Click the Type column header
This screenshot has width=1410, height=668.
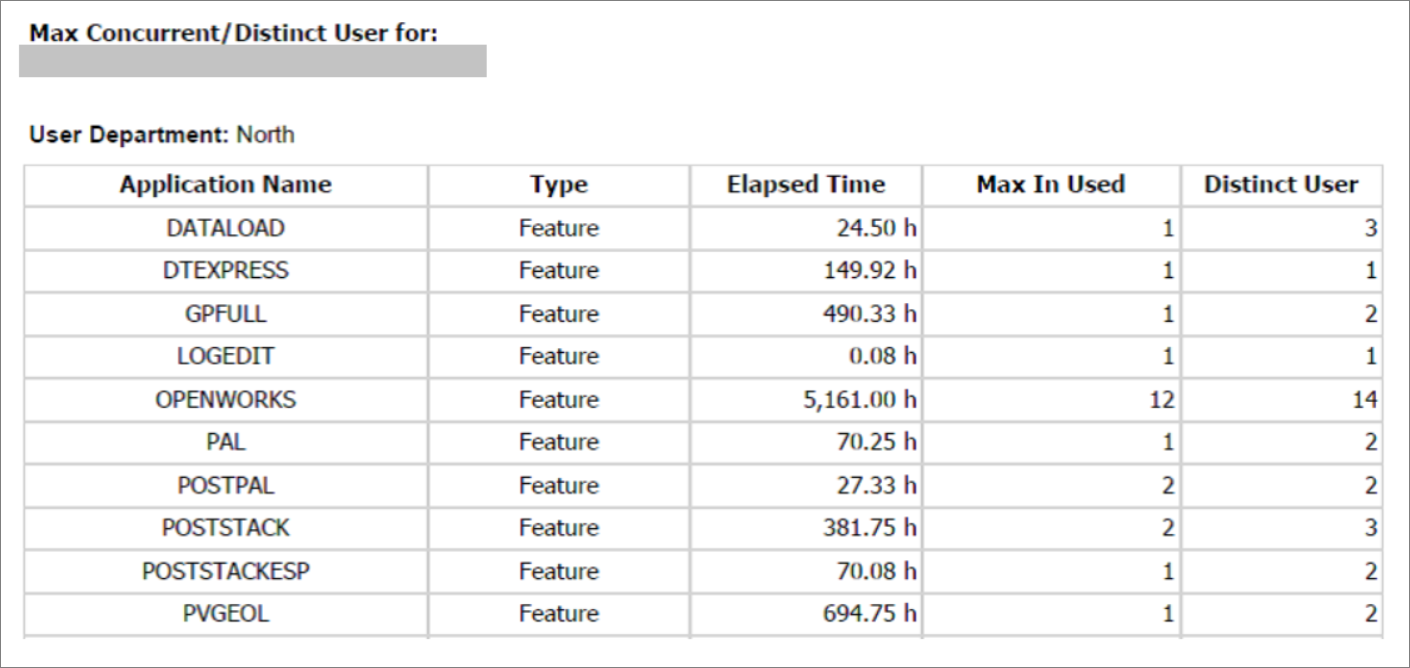558,185
